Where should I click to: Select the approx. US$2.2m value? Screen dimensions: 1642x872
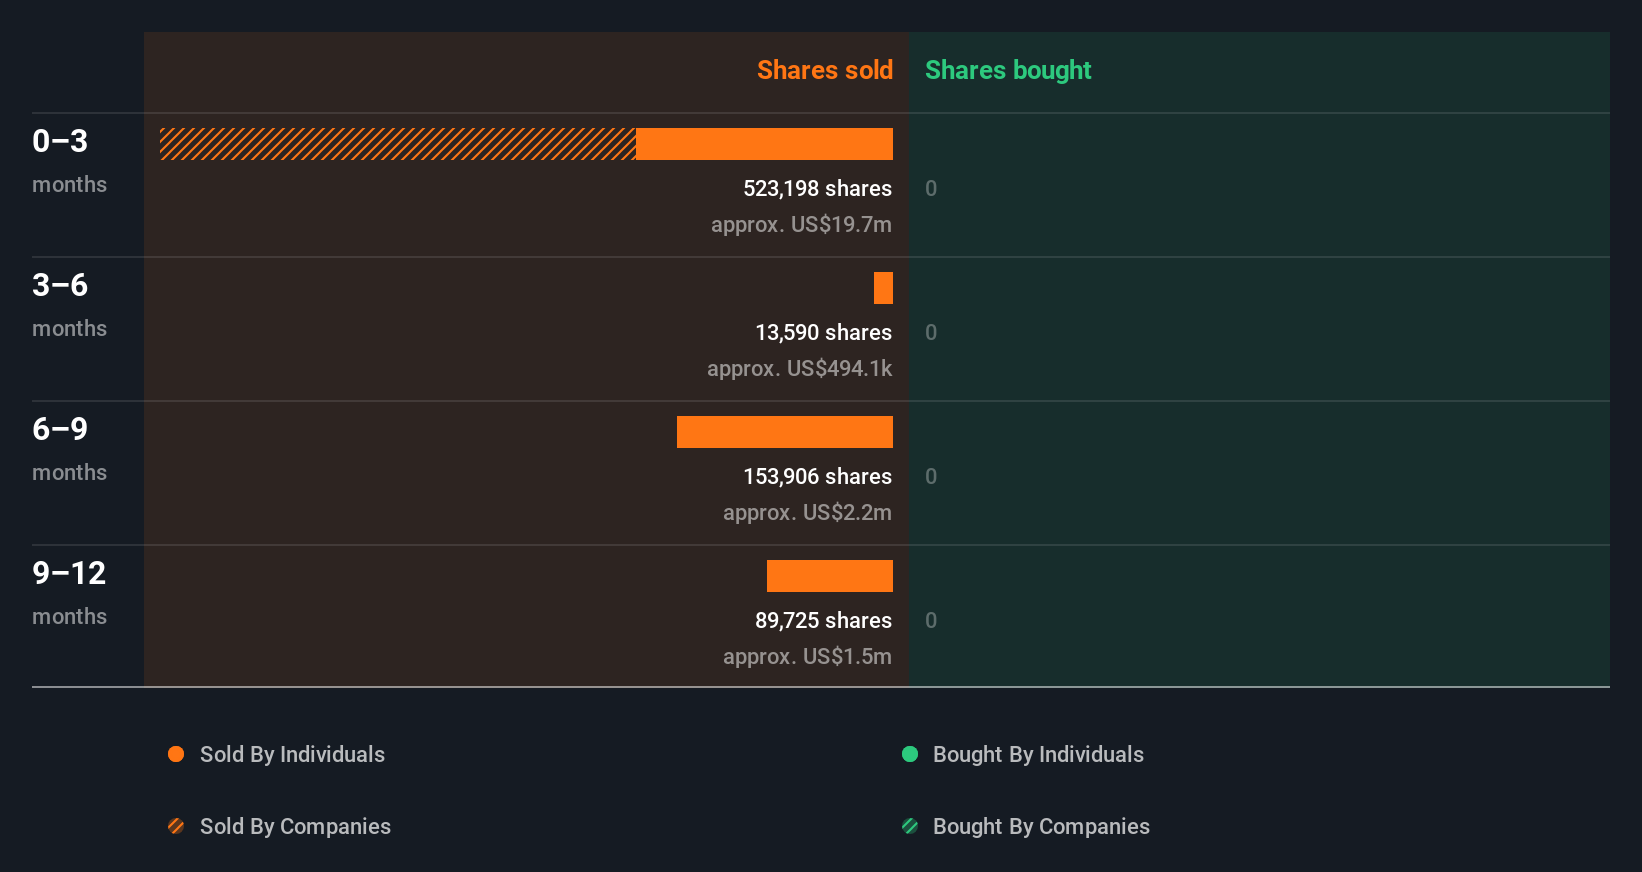pos(807,513)
